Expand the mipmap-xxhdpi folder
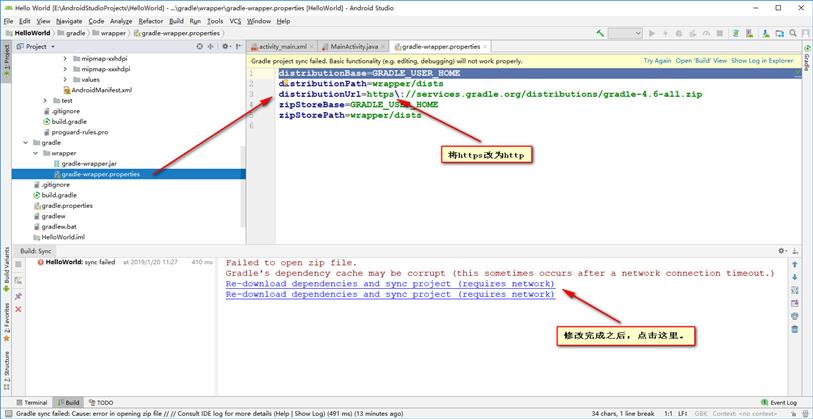Viewport: 813px width, 419px height. tap(65, 59)
